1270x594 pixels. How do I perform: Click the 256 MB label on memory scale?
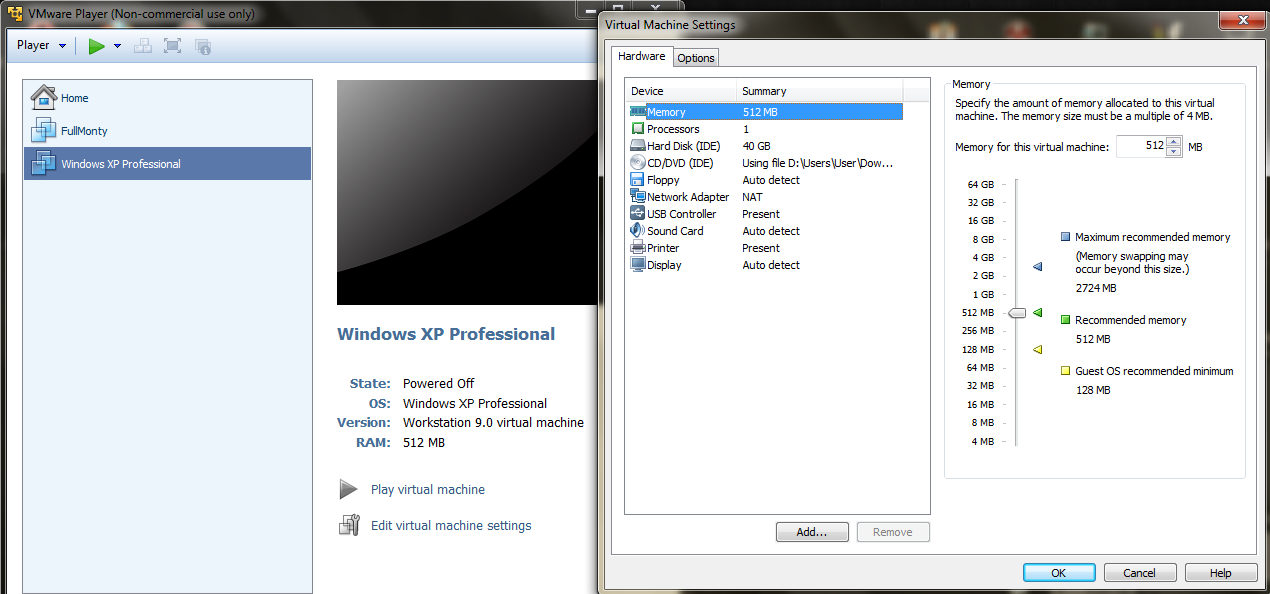coord(978,331)
